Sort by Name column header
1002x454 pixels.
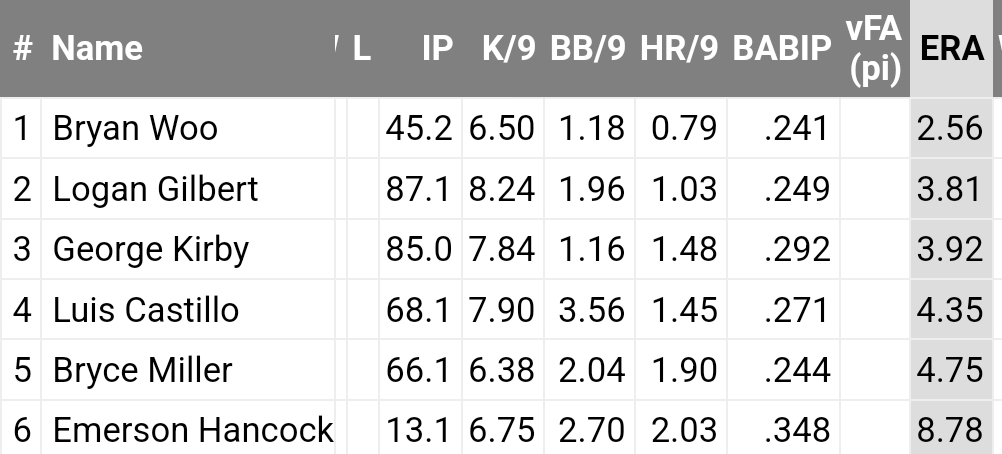click(97, 49)
